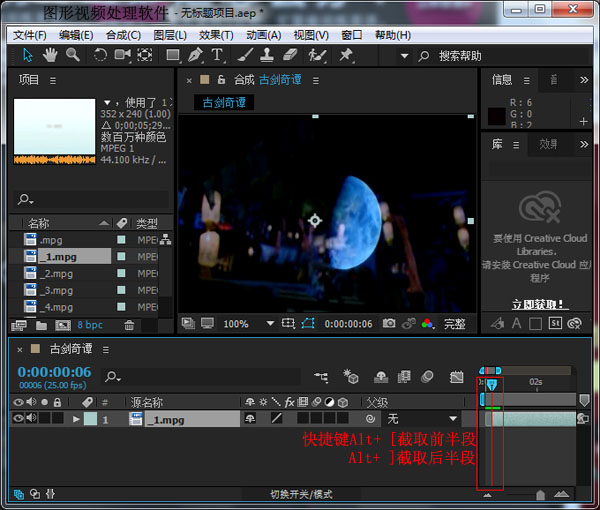Toggle draft 3D icon in timeline

click(x=351, y=377)
